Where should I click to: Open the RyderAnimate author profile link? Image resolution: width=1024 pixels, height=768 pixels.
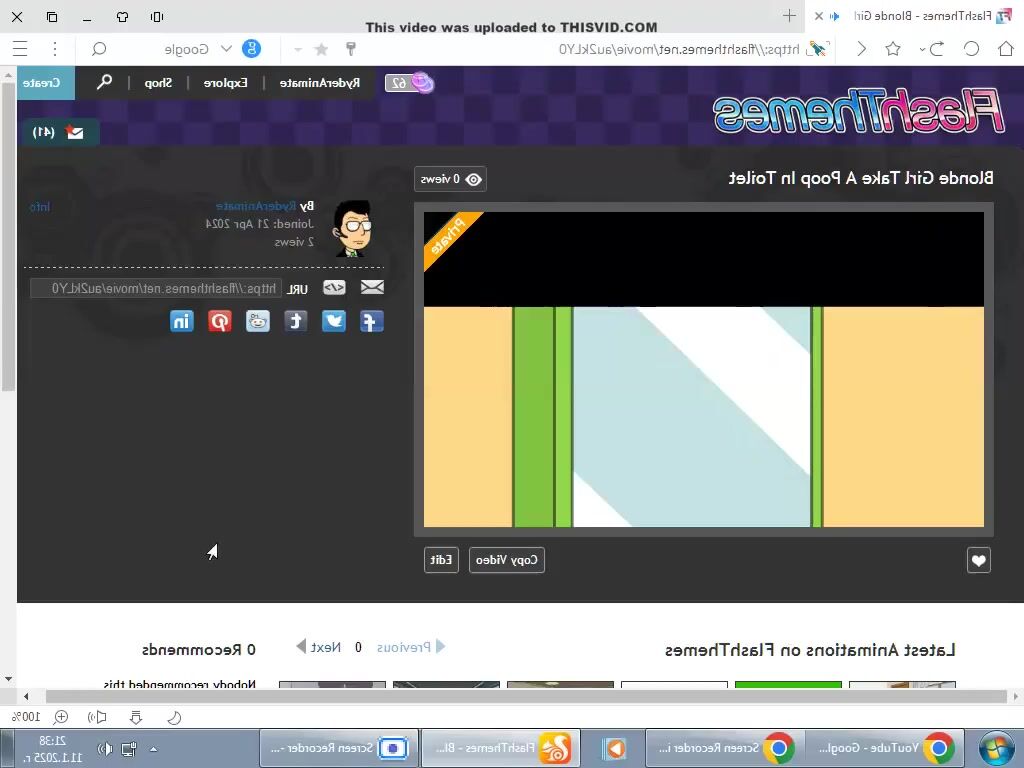pyautogui.click(x=256, y=206)
